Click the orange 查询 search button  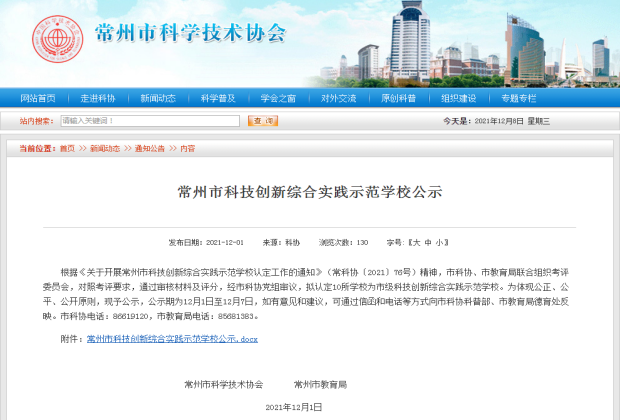[263, 121]
